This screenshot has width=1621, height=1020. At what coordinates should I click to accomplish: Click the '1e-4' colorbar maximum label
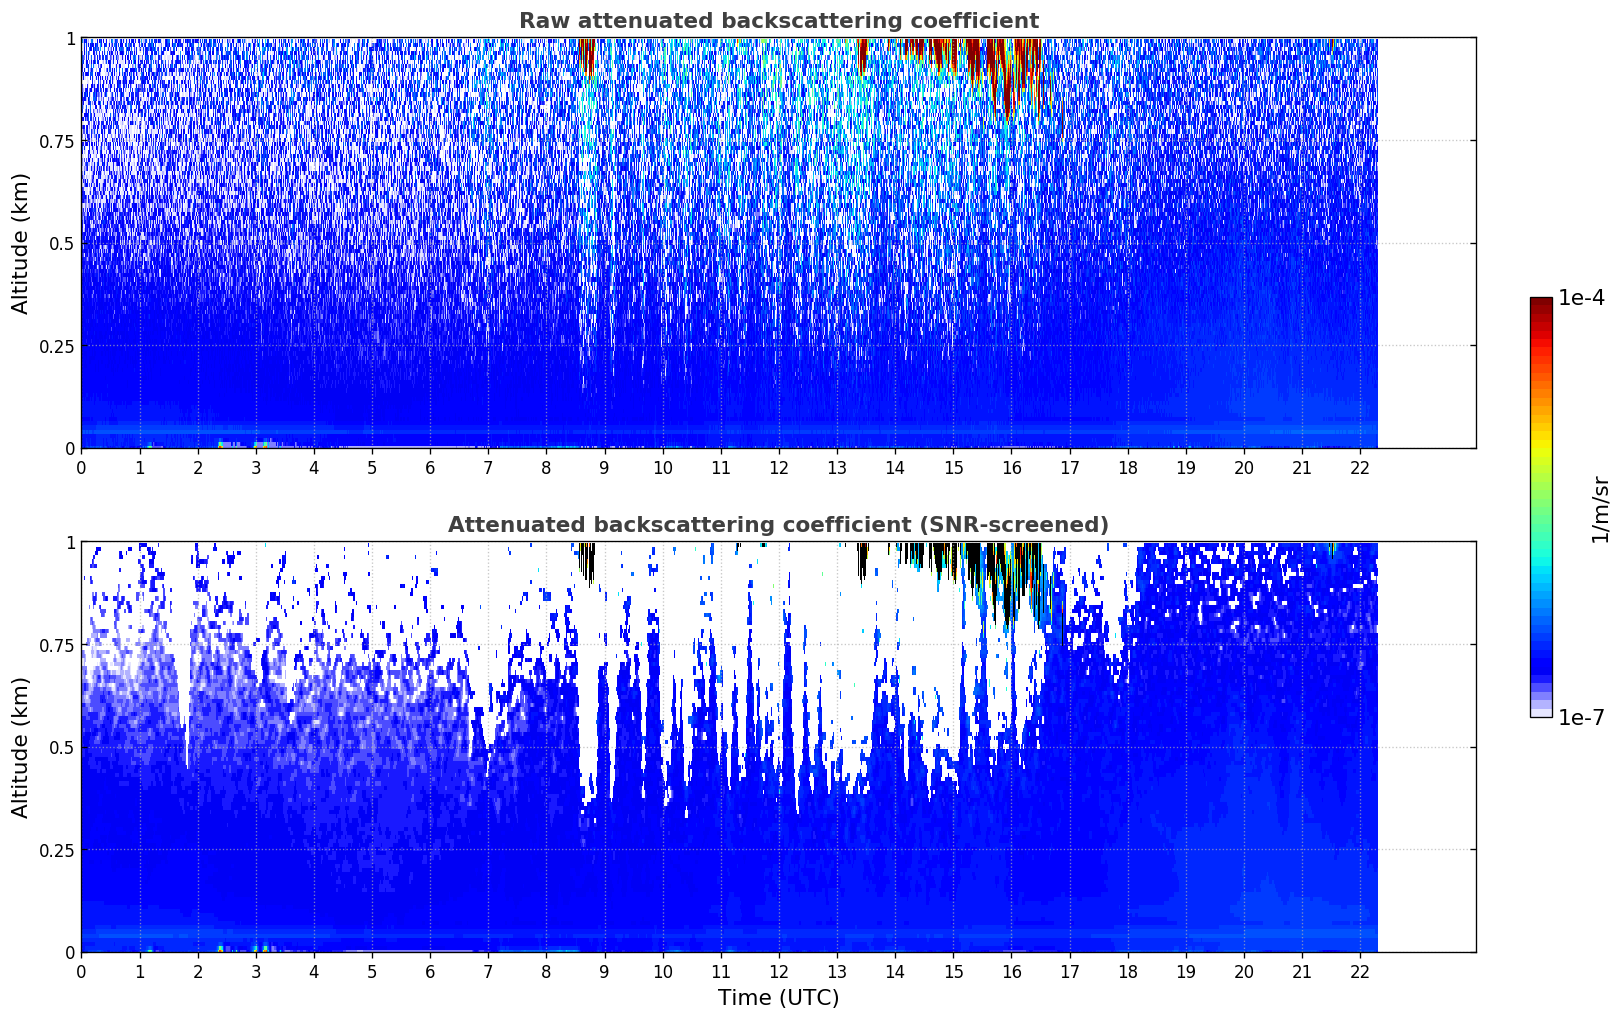(x=1581, y=298)
